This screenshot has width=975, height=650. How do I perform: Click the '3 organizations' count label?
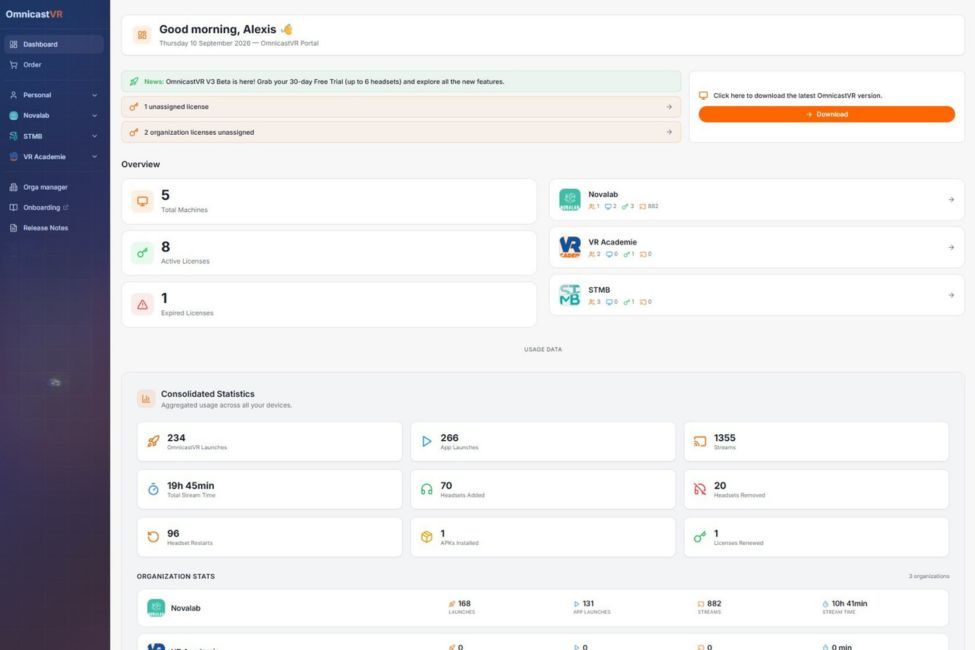929,577
